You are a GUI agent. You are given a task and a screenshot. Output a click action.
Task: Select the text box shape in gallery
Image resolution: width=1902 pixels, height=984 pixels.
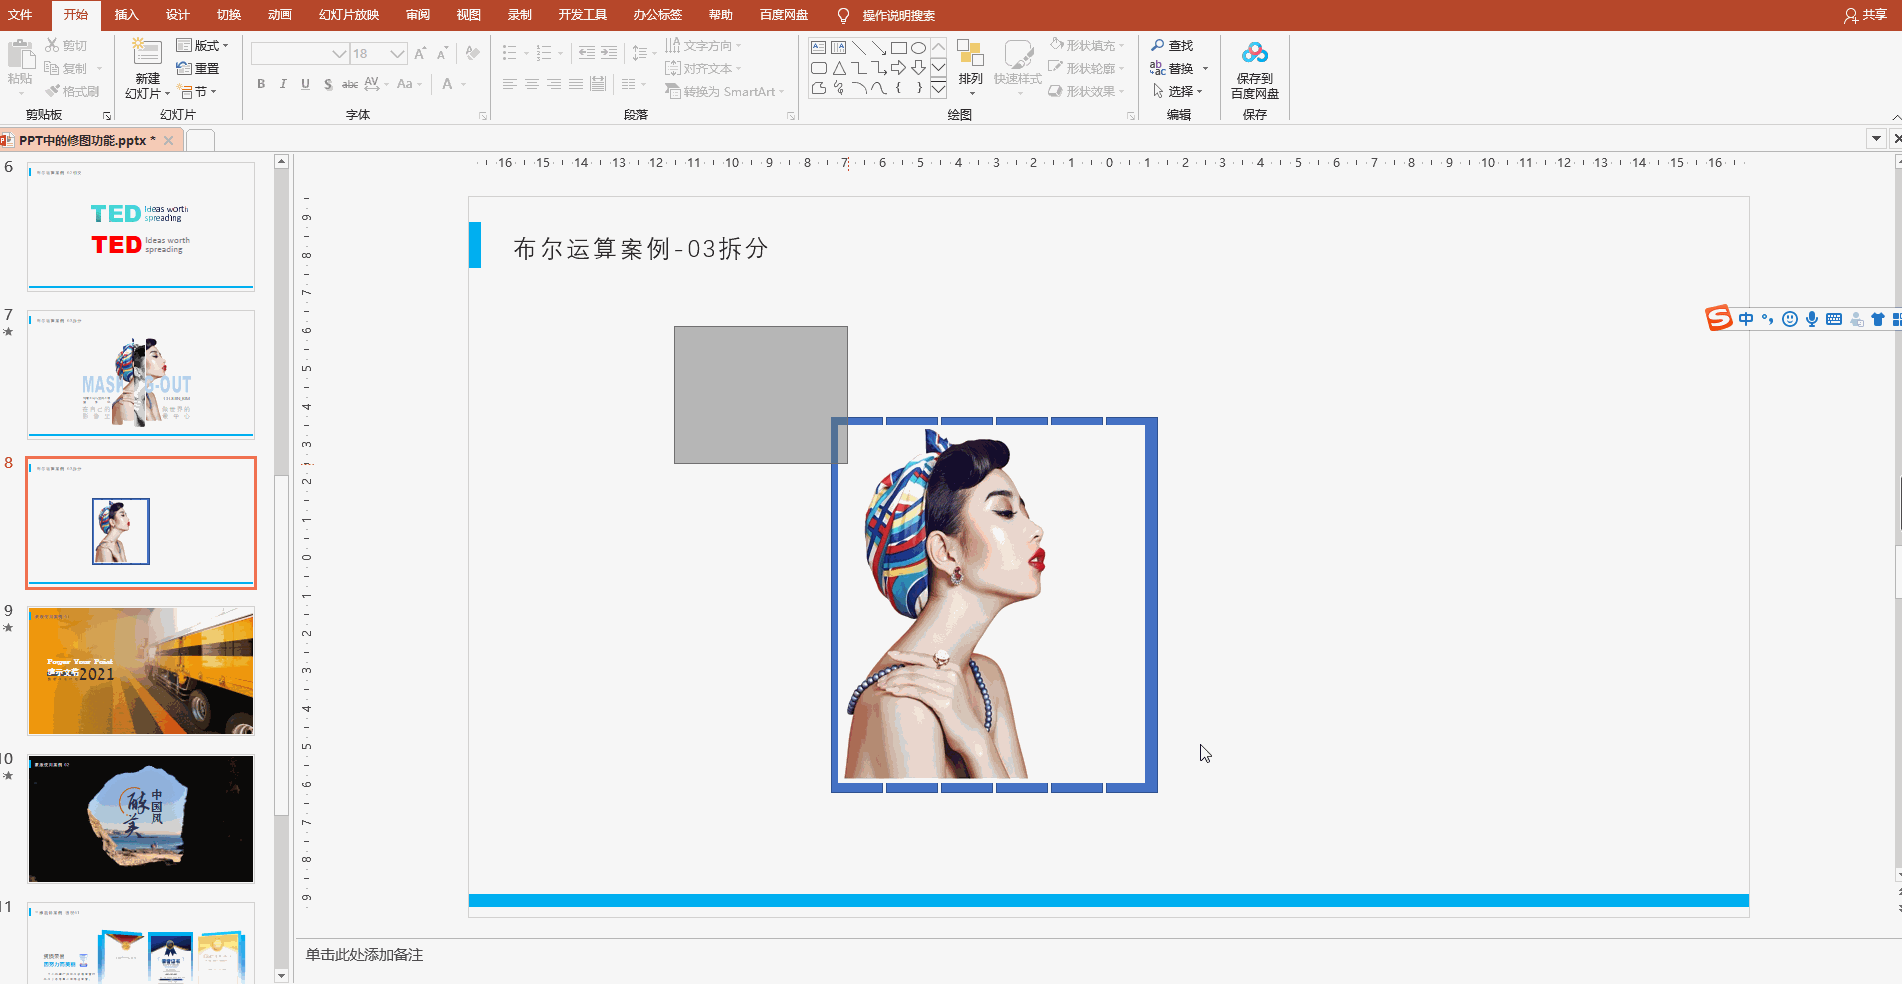point(818,48)
